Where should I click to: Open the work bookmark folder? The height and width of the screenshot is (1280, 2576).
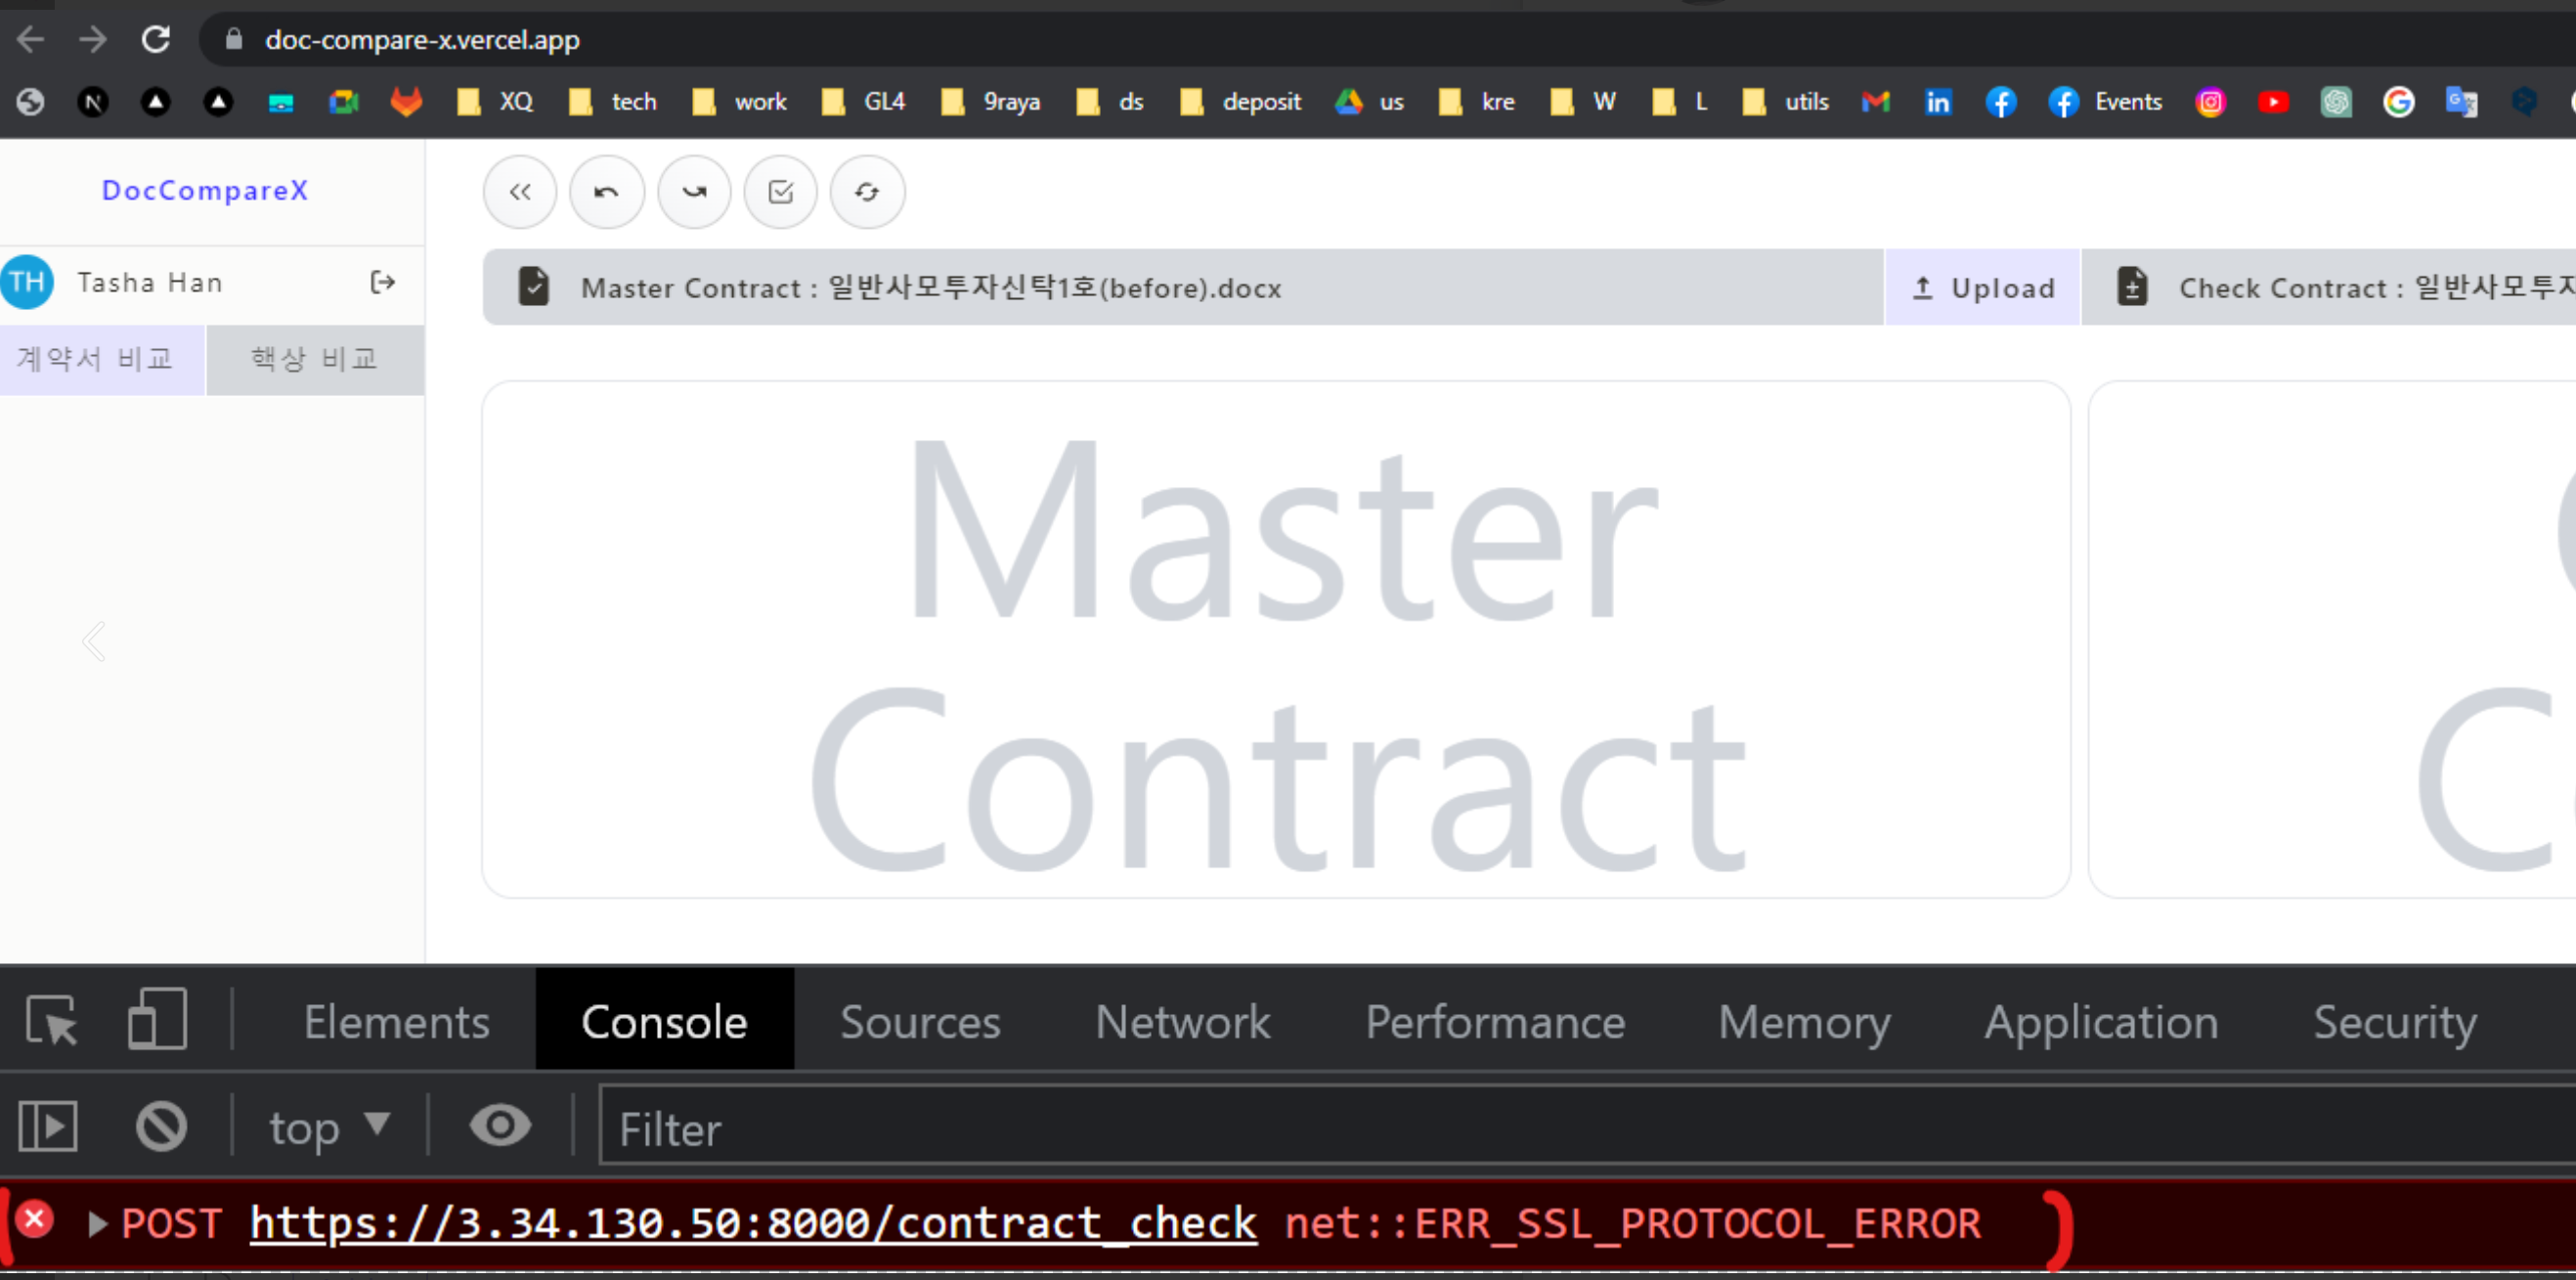(740, 102)
